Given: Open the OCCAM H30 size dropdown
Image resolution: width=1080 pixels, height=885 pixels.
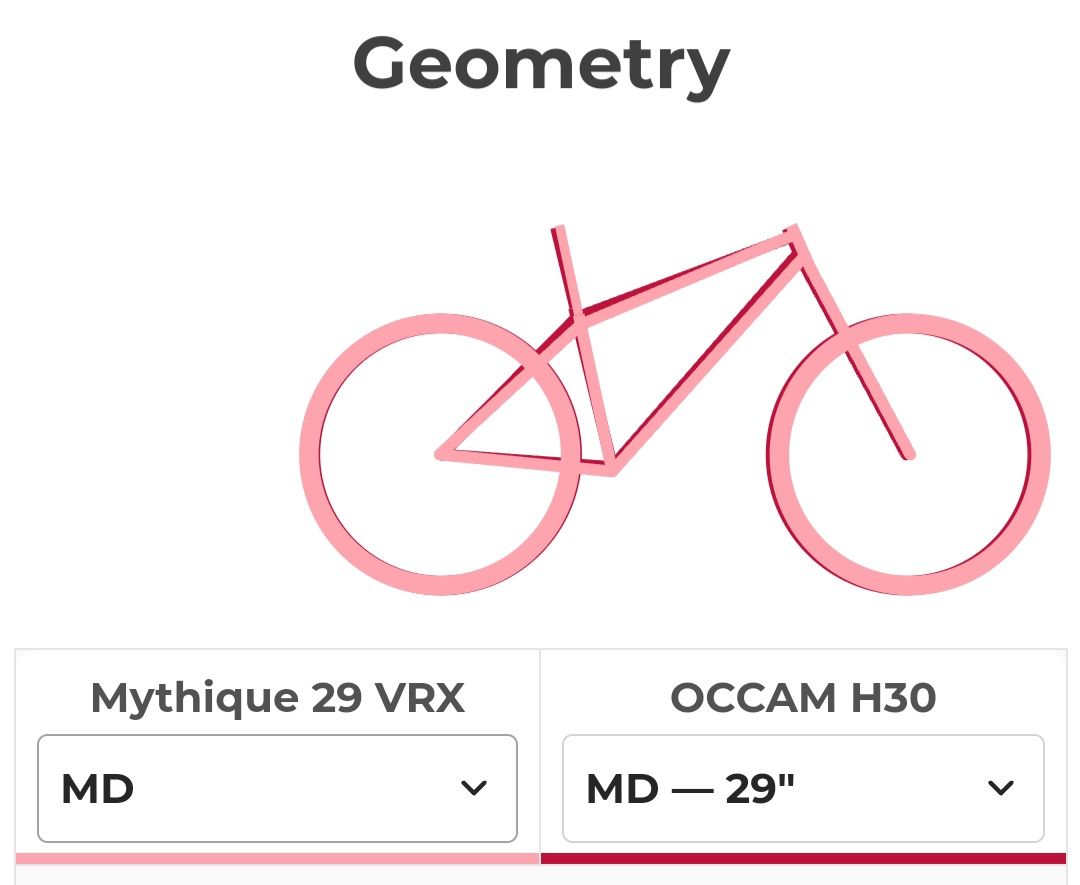Looking at the screenshot, I should [803, 789].
